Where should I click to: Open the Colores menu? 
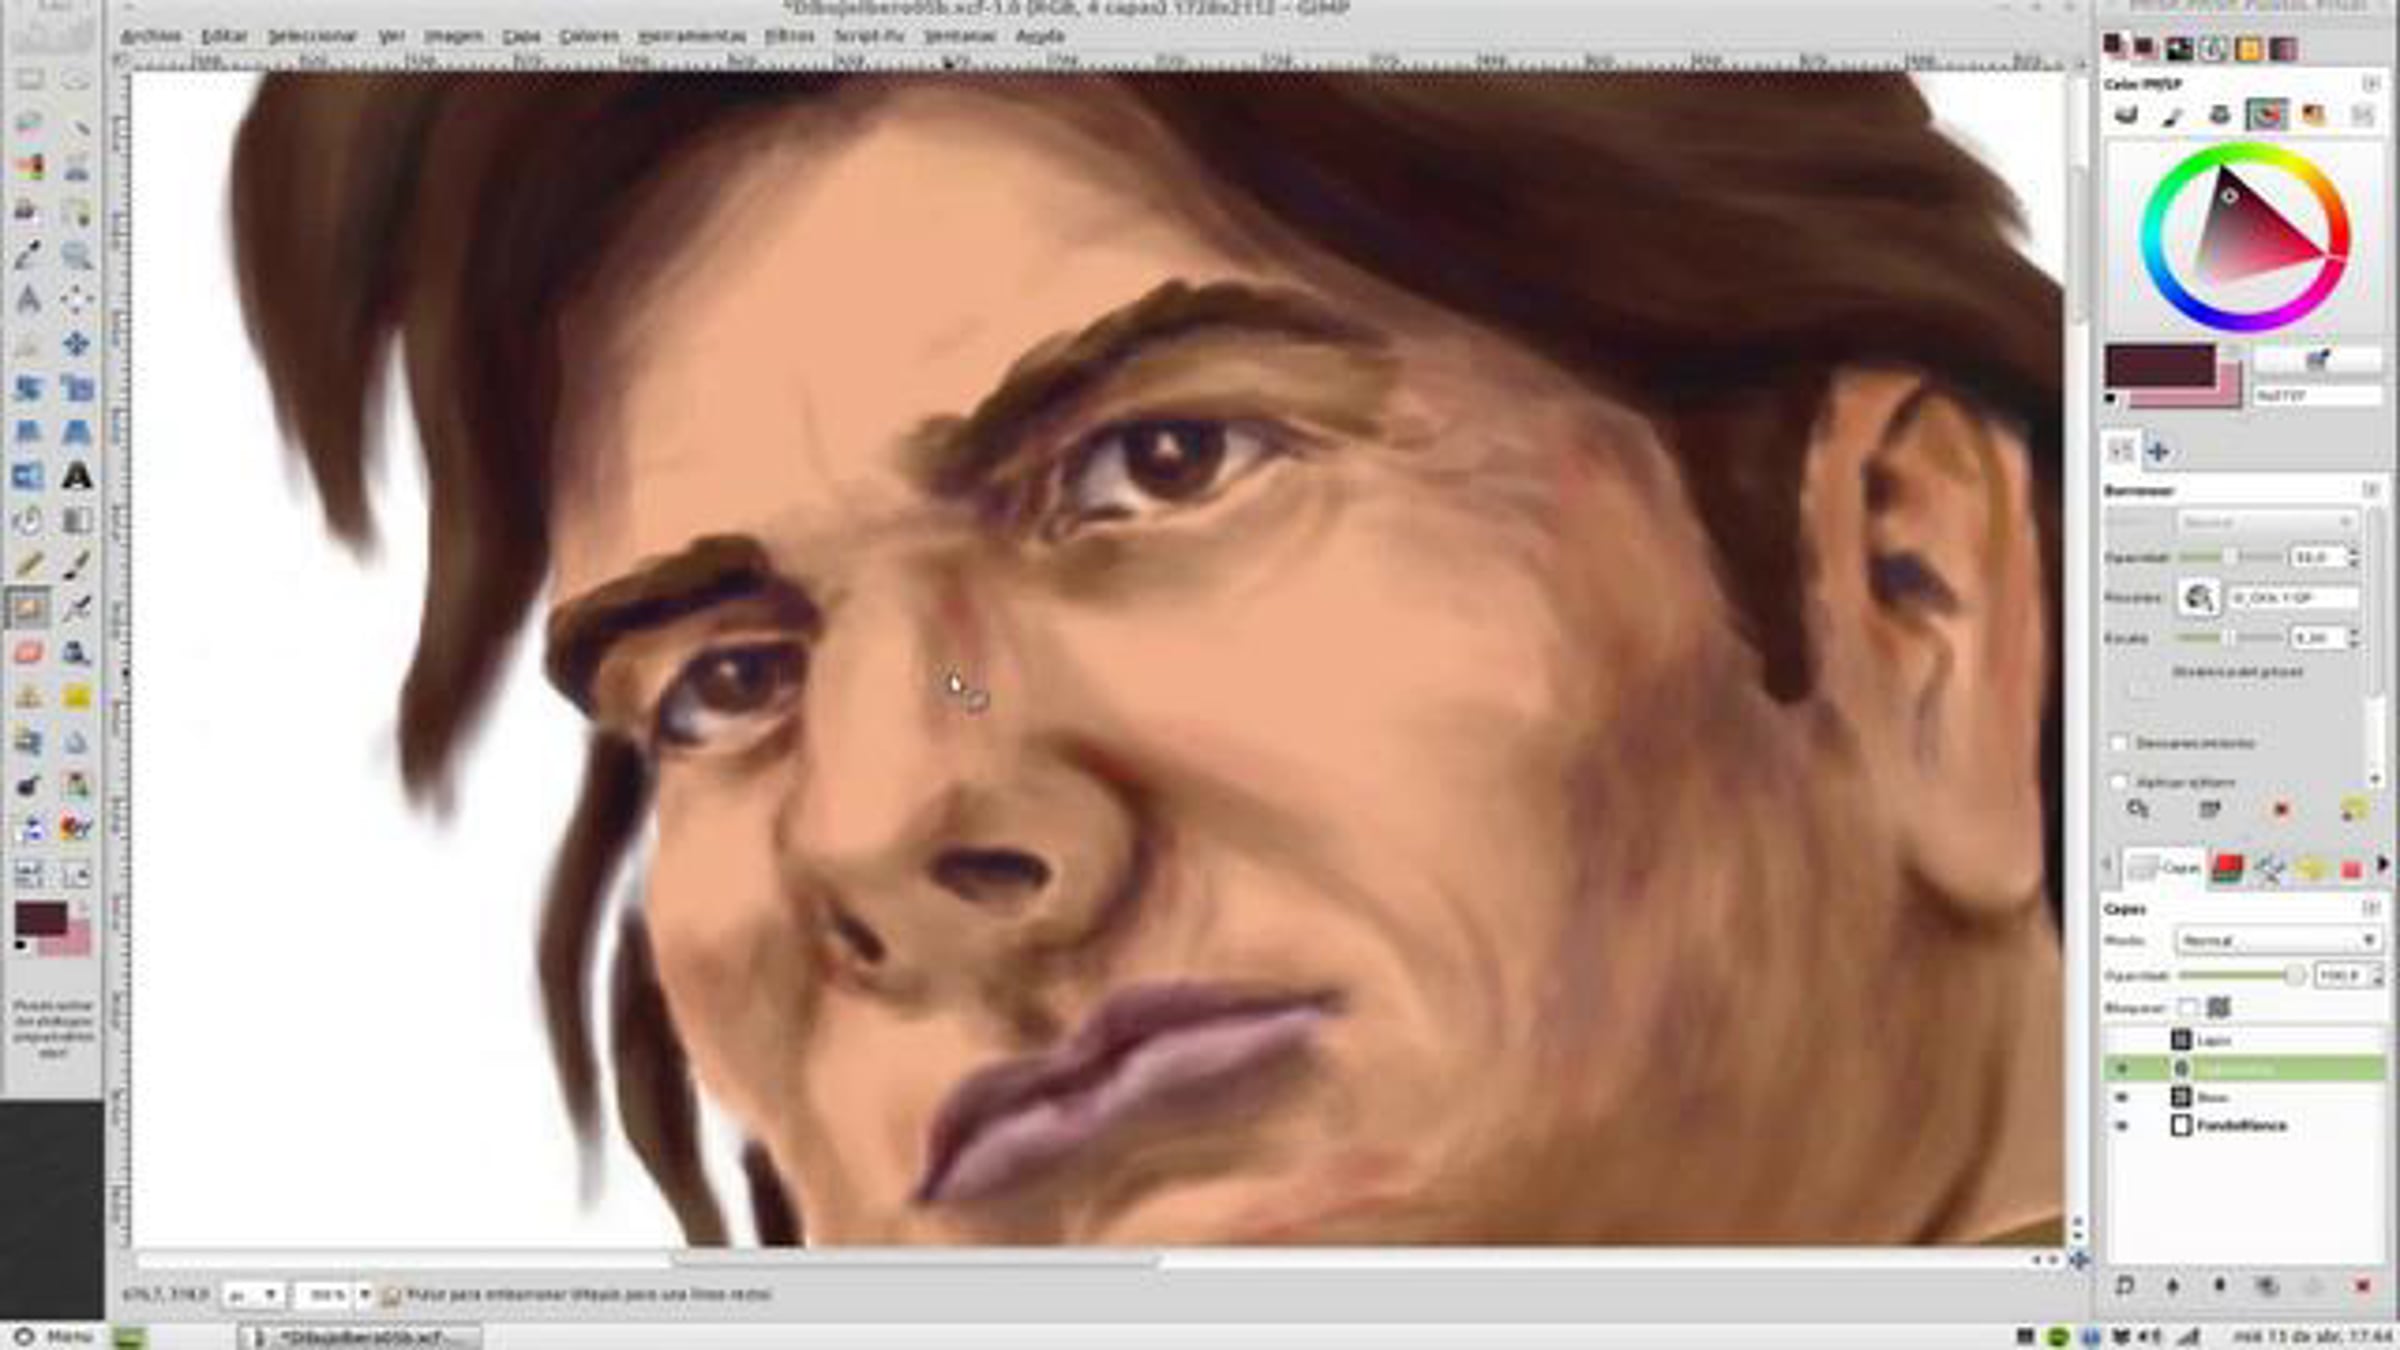pos(588,36)
